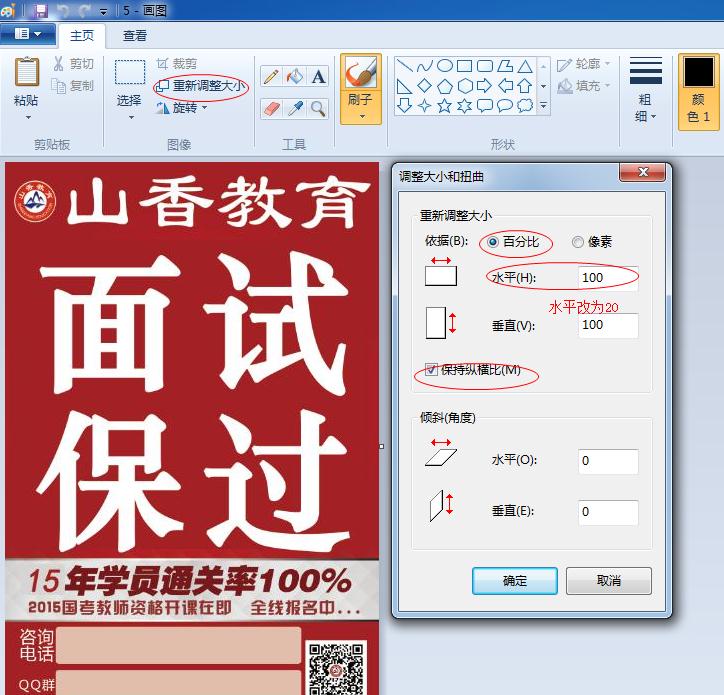
Task: Choose the Right triangle shape
Action: [404, 86]
